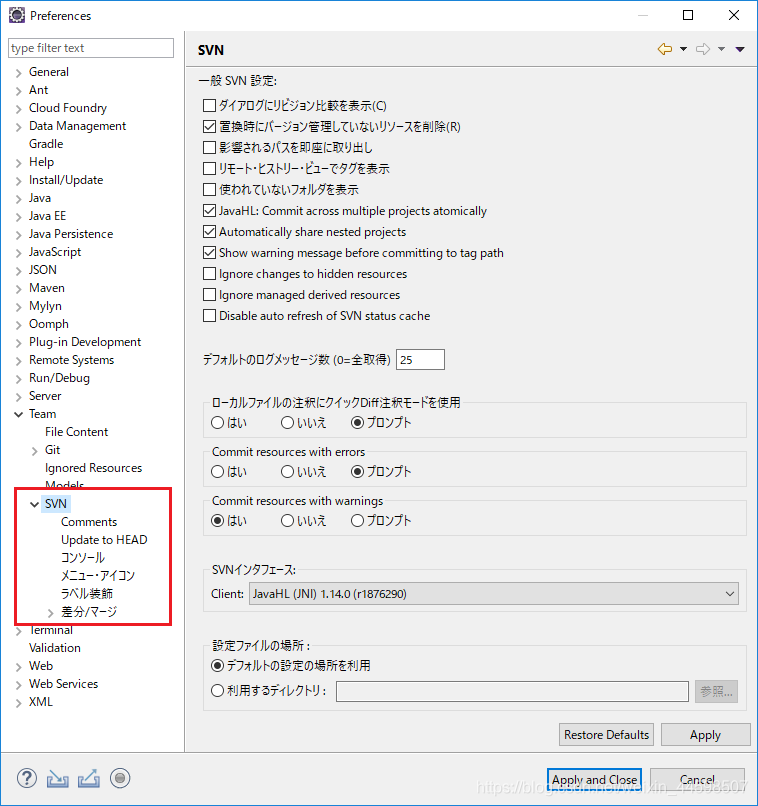Screen dimensions: 758x806
Task: Click the Cancel button
Action: pos(697,780)
